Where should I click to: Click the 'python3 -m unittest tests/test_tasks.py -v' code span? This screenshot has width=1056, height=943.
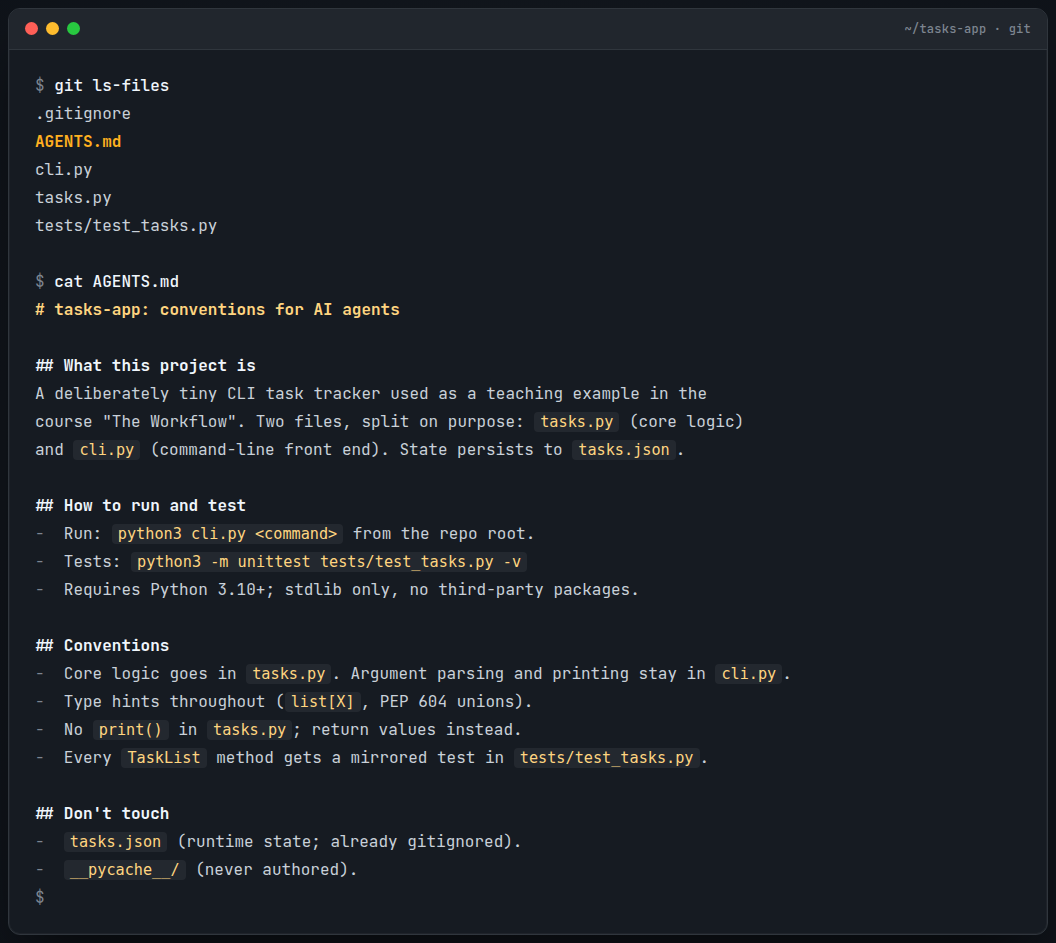[x=329, y=562]
